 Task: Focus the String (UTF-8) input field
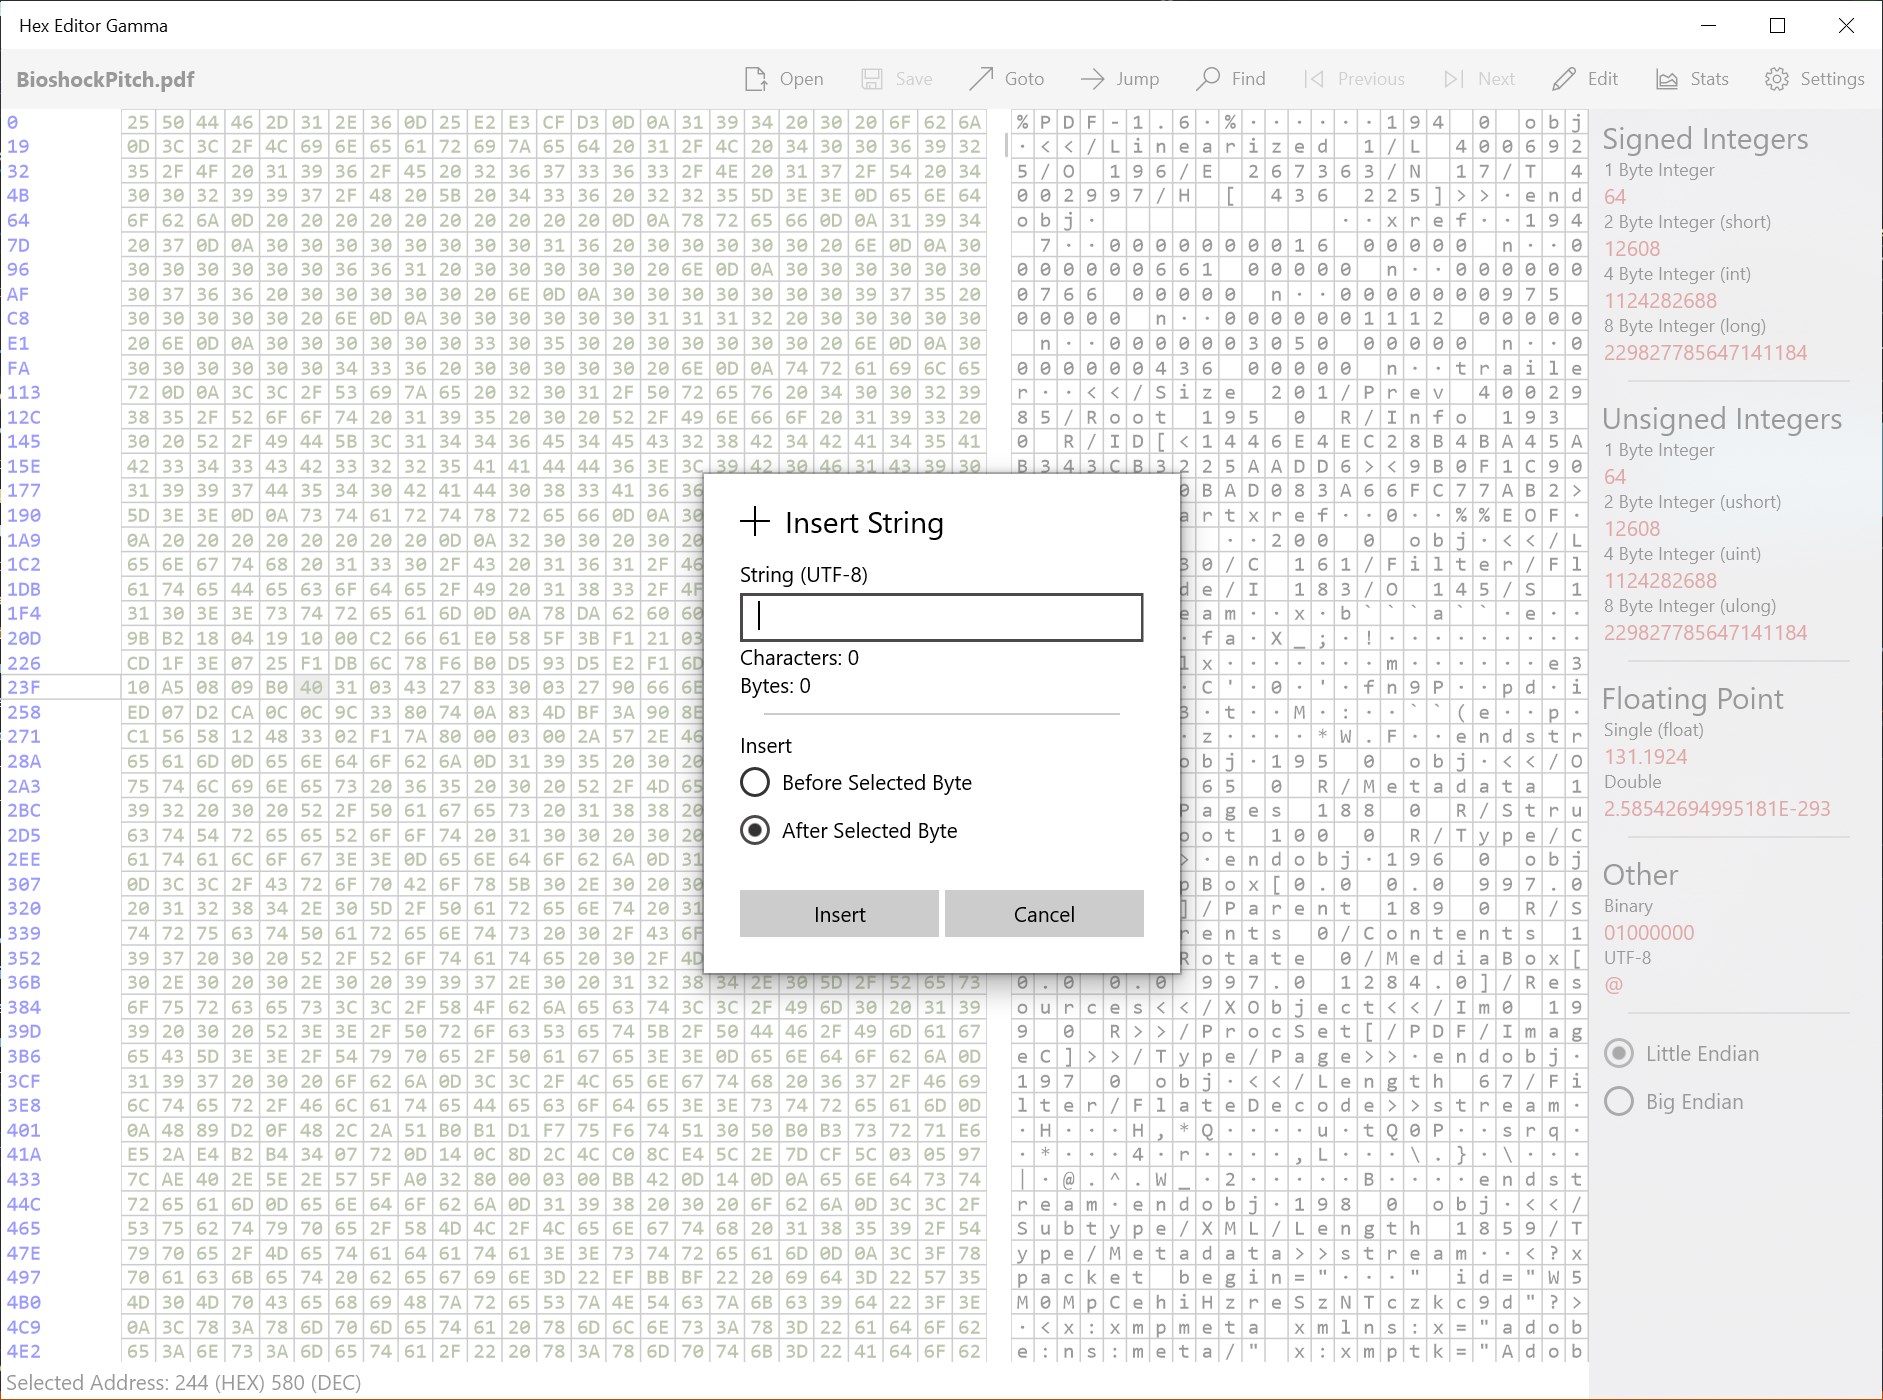click(941, 617)
